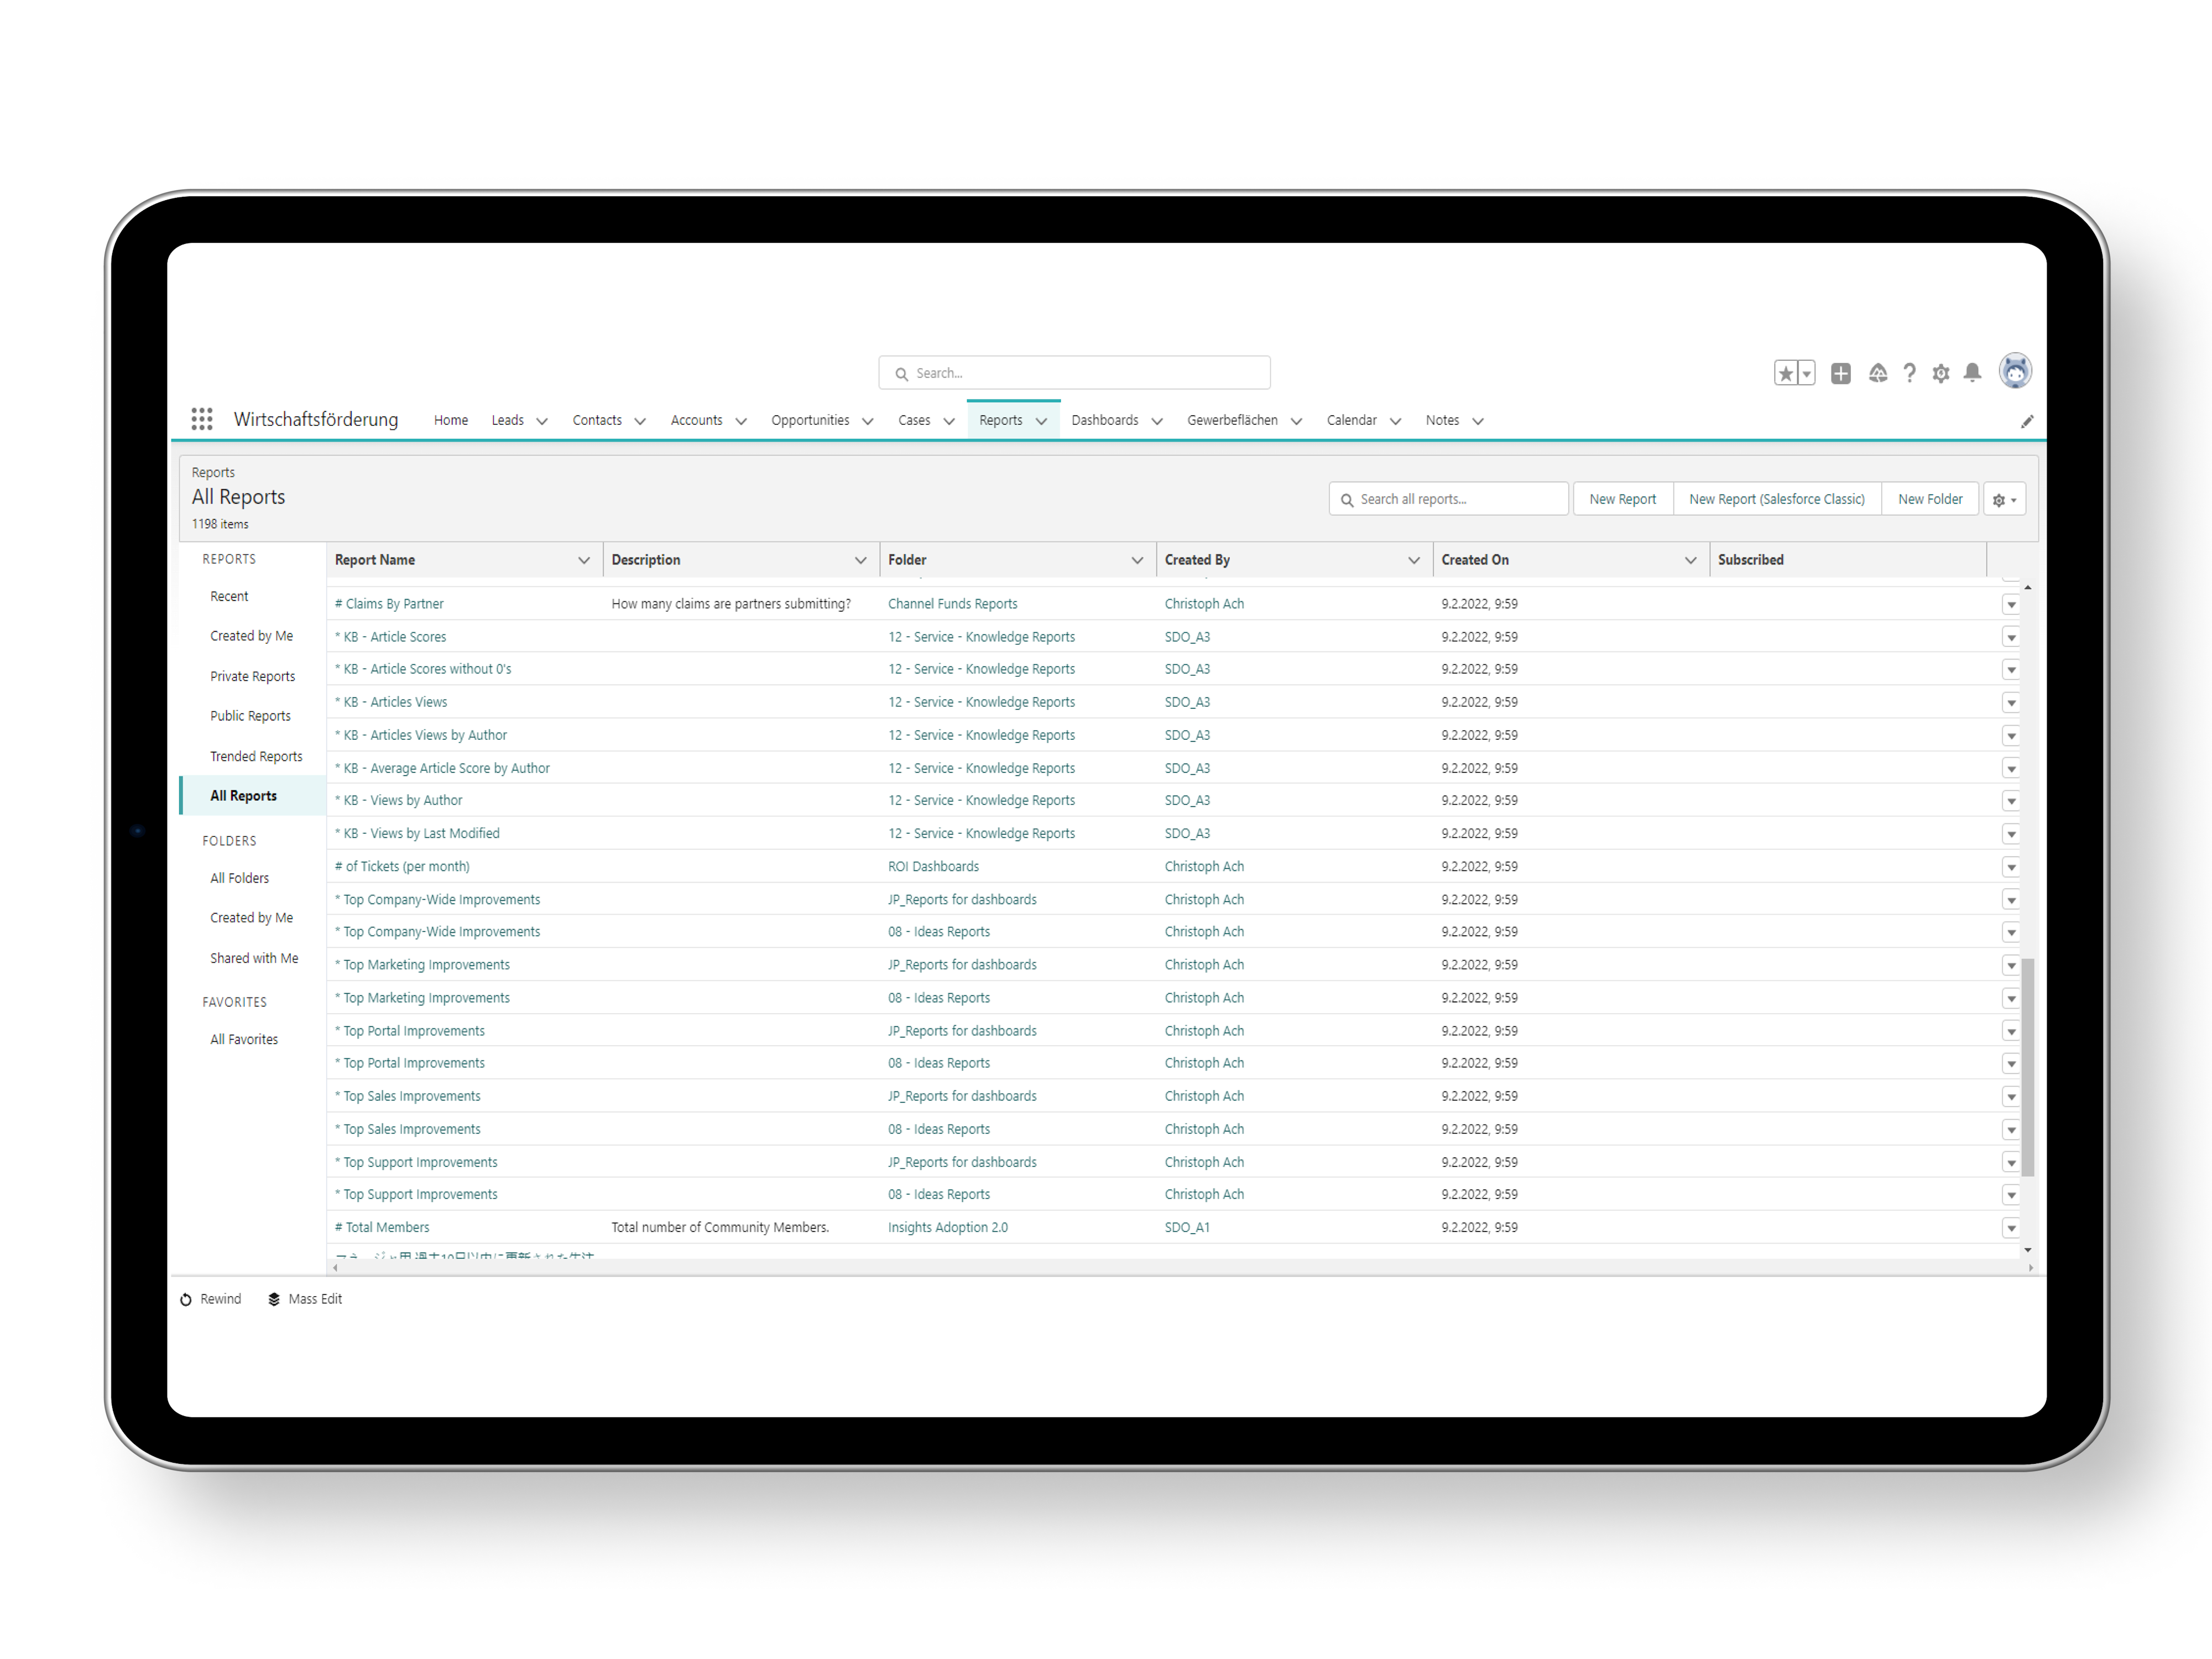Screen dimensions: 2212x1659
Task: View the notifications bell
Action: coord(1972,373)
